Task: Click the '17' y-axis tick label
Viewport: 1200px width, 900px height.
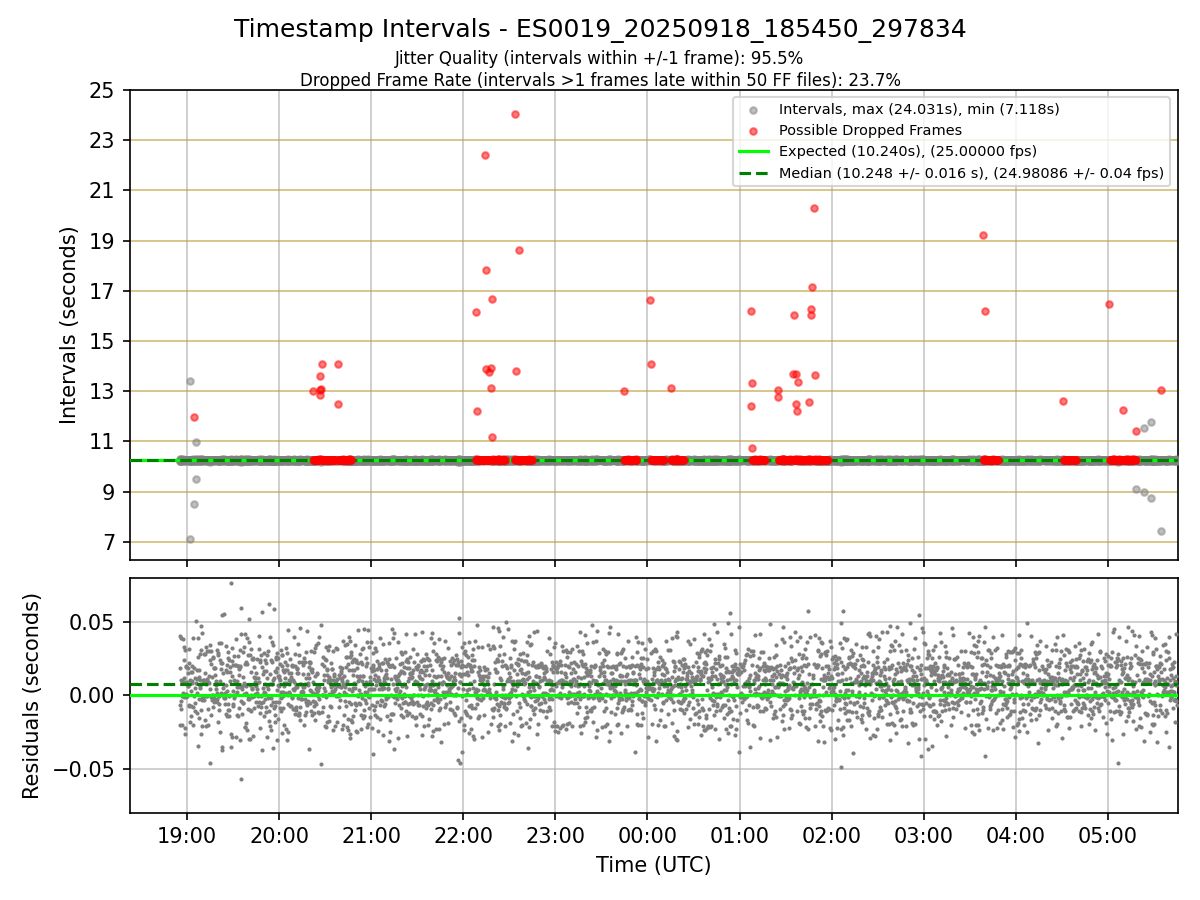Action: point(103,291)
